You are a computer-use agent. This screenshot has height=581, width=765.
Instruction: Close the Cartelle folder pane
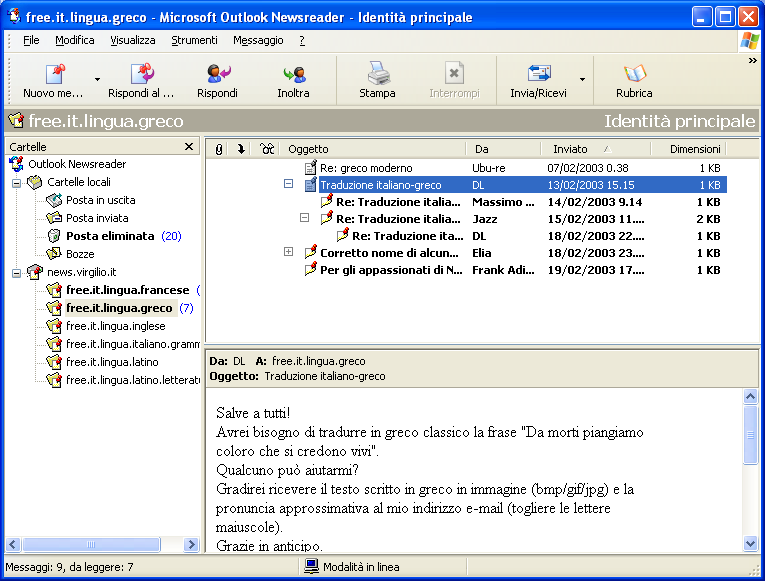pos(189,146)
